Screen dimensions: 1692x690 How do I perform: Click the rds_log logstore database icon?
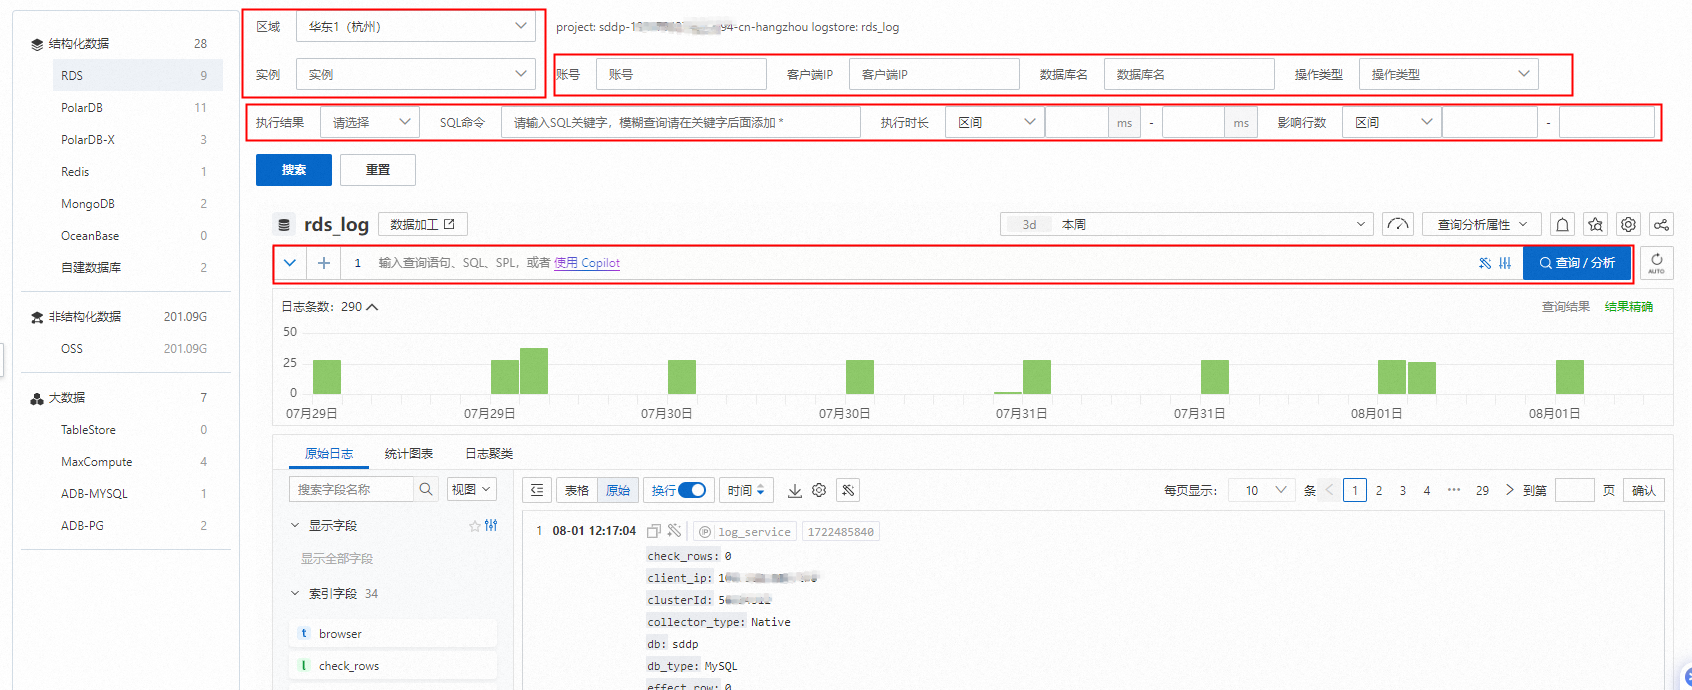coord(284,225)
